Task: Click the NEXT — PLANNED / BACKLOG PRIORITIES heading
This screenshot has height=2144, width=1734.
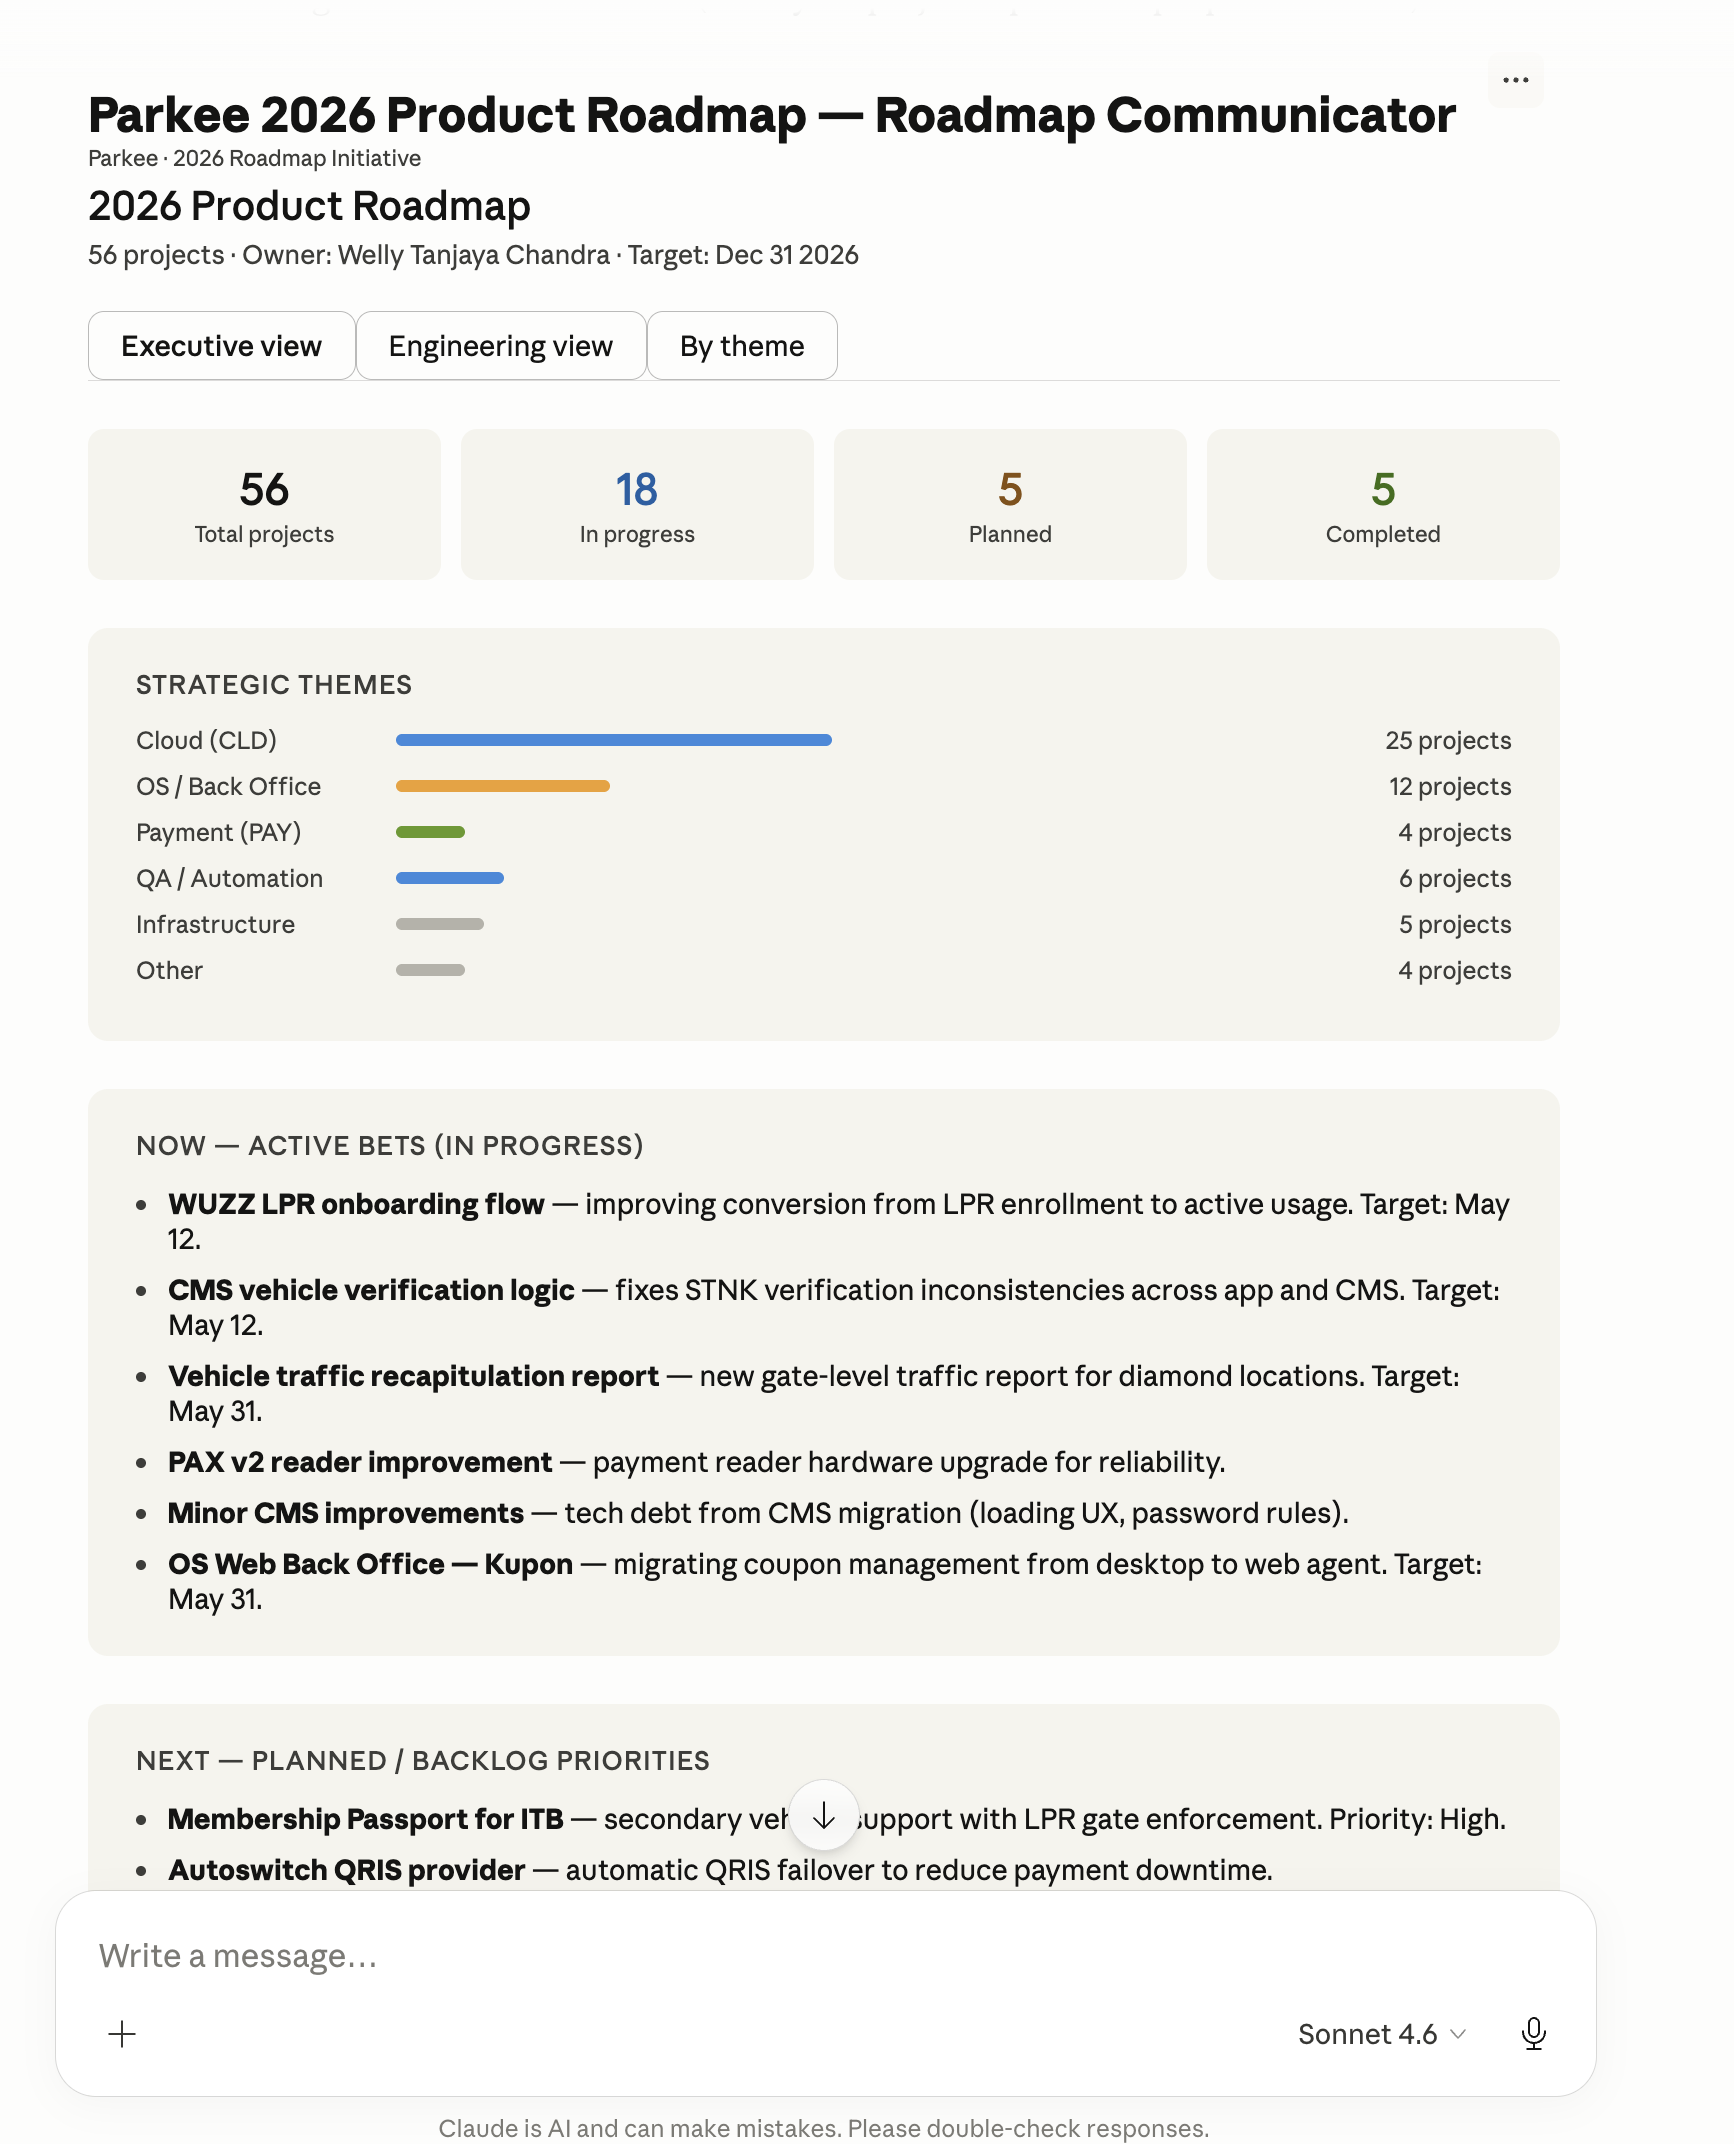Action: click(423, 1761)
